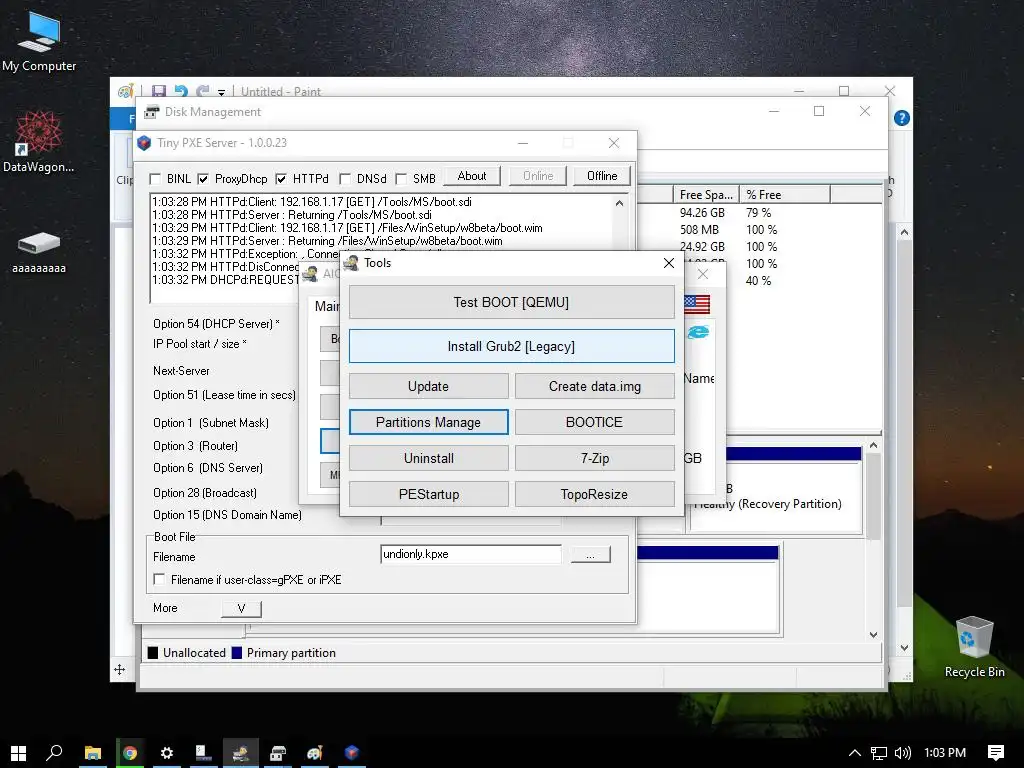
Task: Click the Disk Management title bar icon
Action: click(x=152, y=112)
